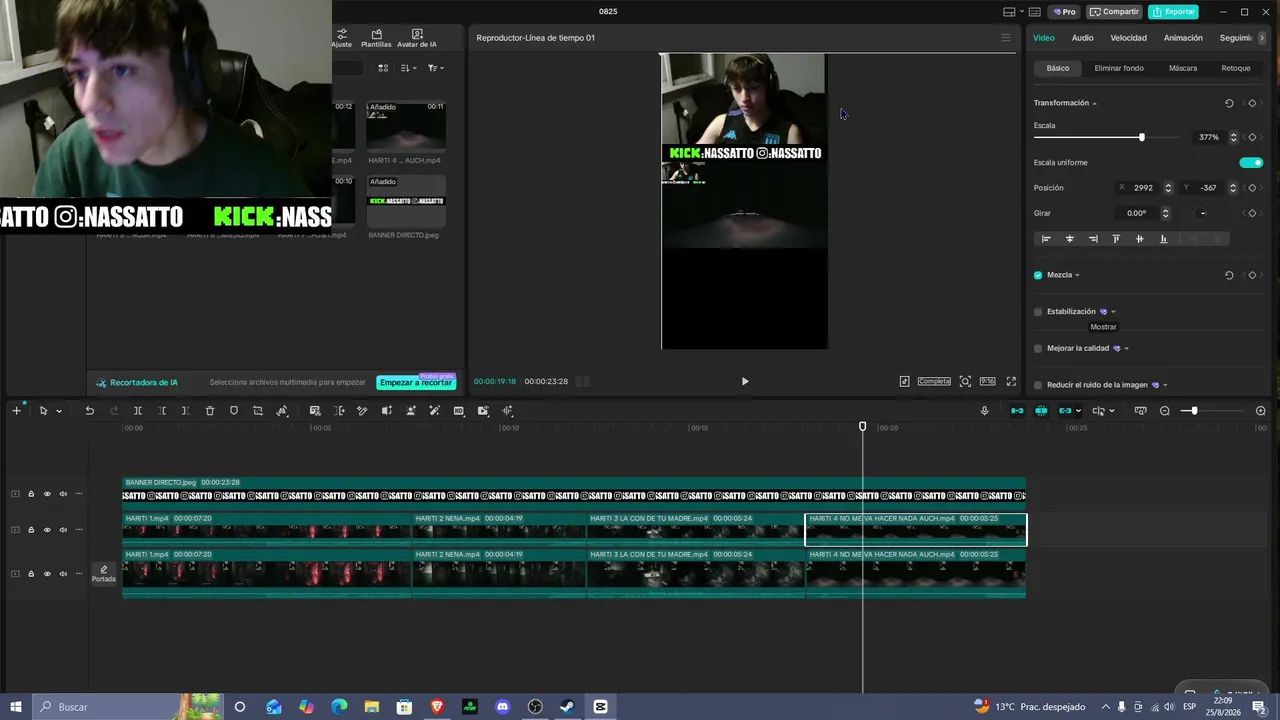
Task: Open Discord from the taskbar
Action: (502, 707)
